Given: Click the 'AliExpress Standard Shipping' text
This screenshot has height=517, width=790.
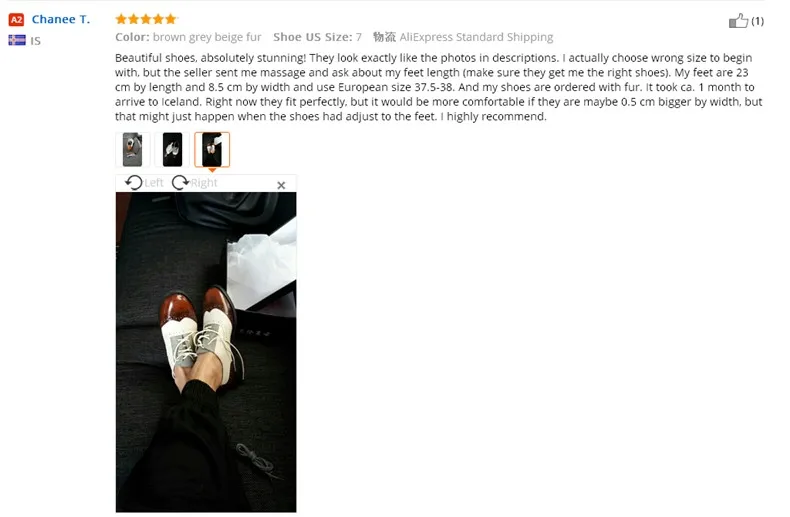Looking at the screenshot, I should coord(476,37).
